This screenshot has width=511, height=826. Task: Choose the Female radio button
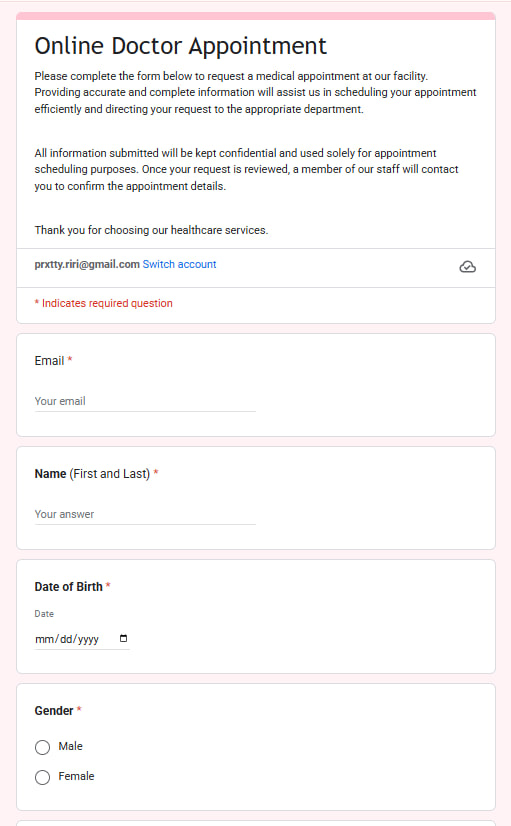tap(43, 777)
